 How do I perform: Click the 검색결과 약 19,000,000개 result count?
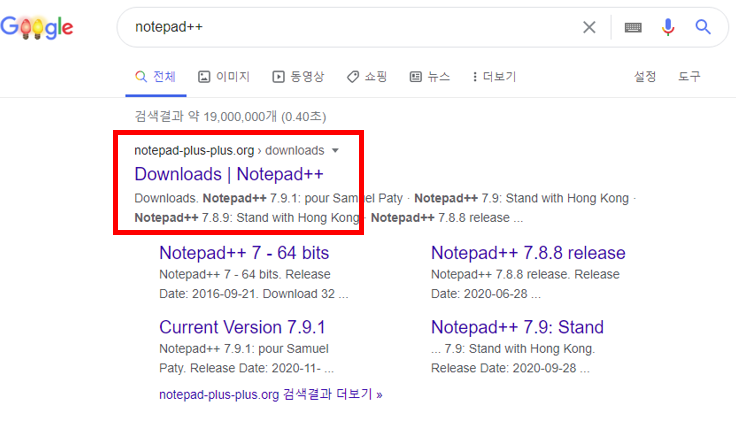(230, 116)
